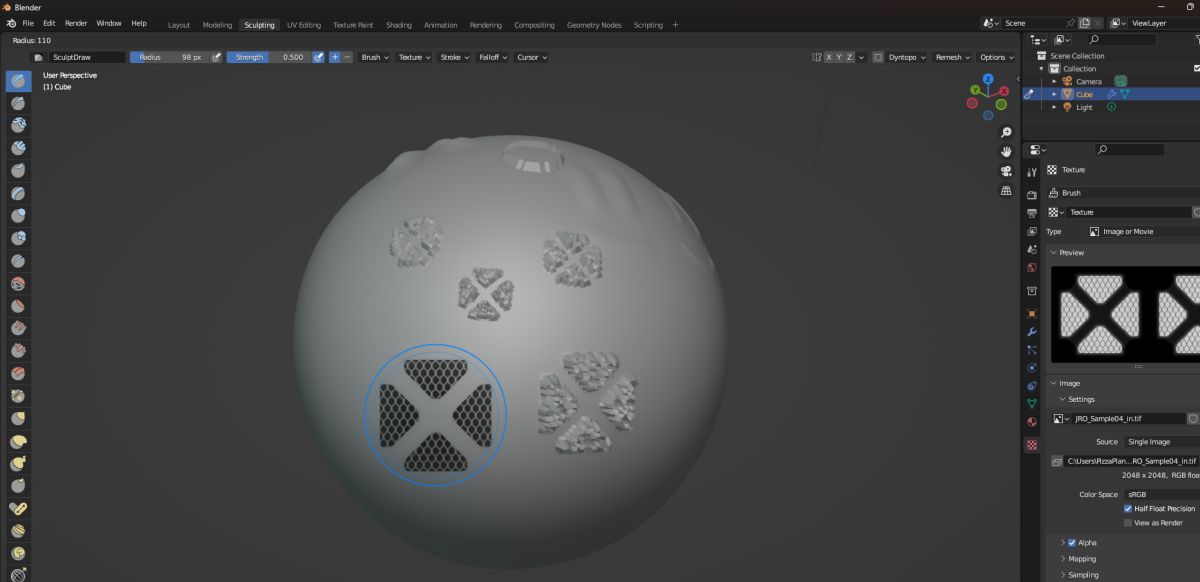Screen dimensions: 1200x582
Task: Open the Source Single Image dropdown
Action: (x=1161, y=441)
